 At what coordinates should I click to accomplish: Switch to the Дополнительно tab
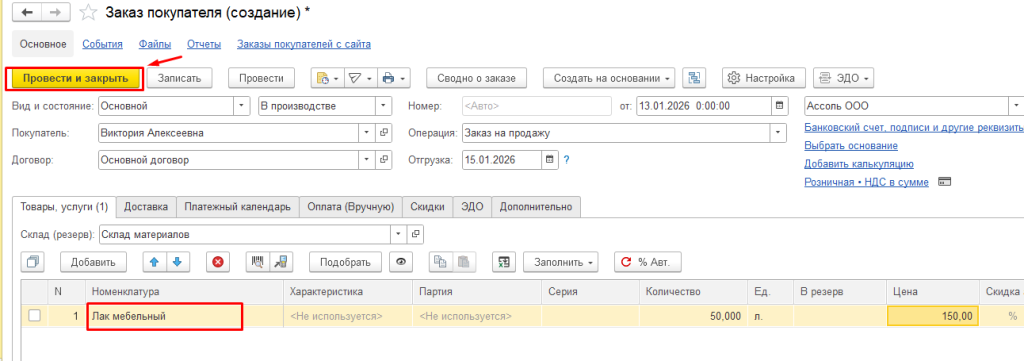pyautogui.click(x=536, y=207)
